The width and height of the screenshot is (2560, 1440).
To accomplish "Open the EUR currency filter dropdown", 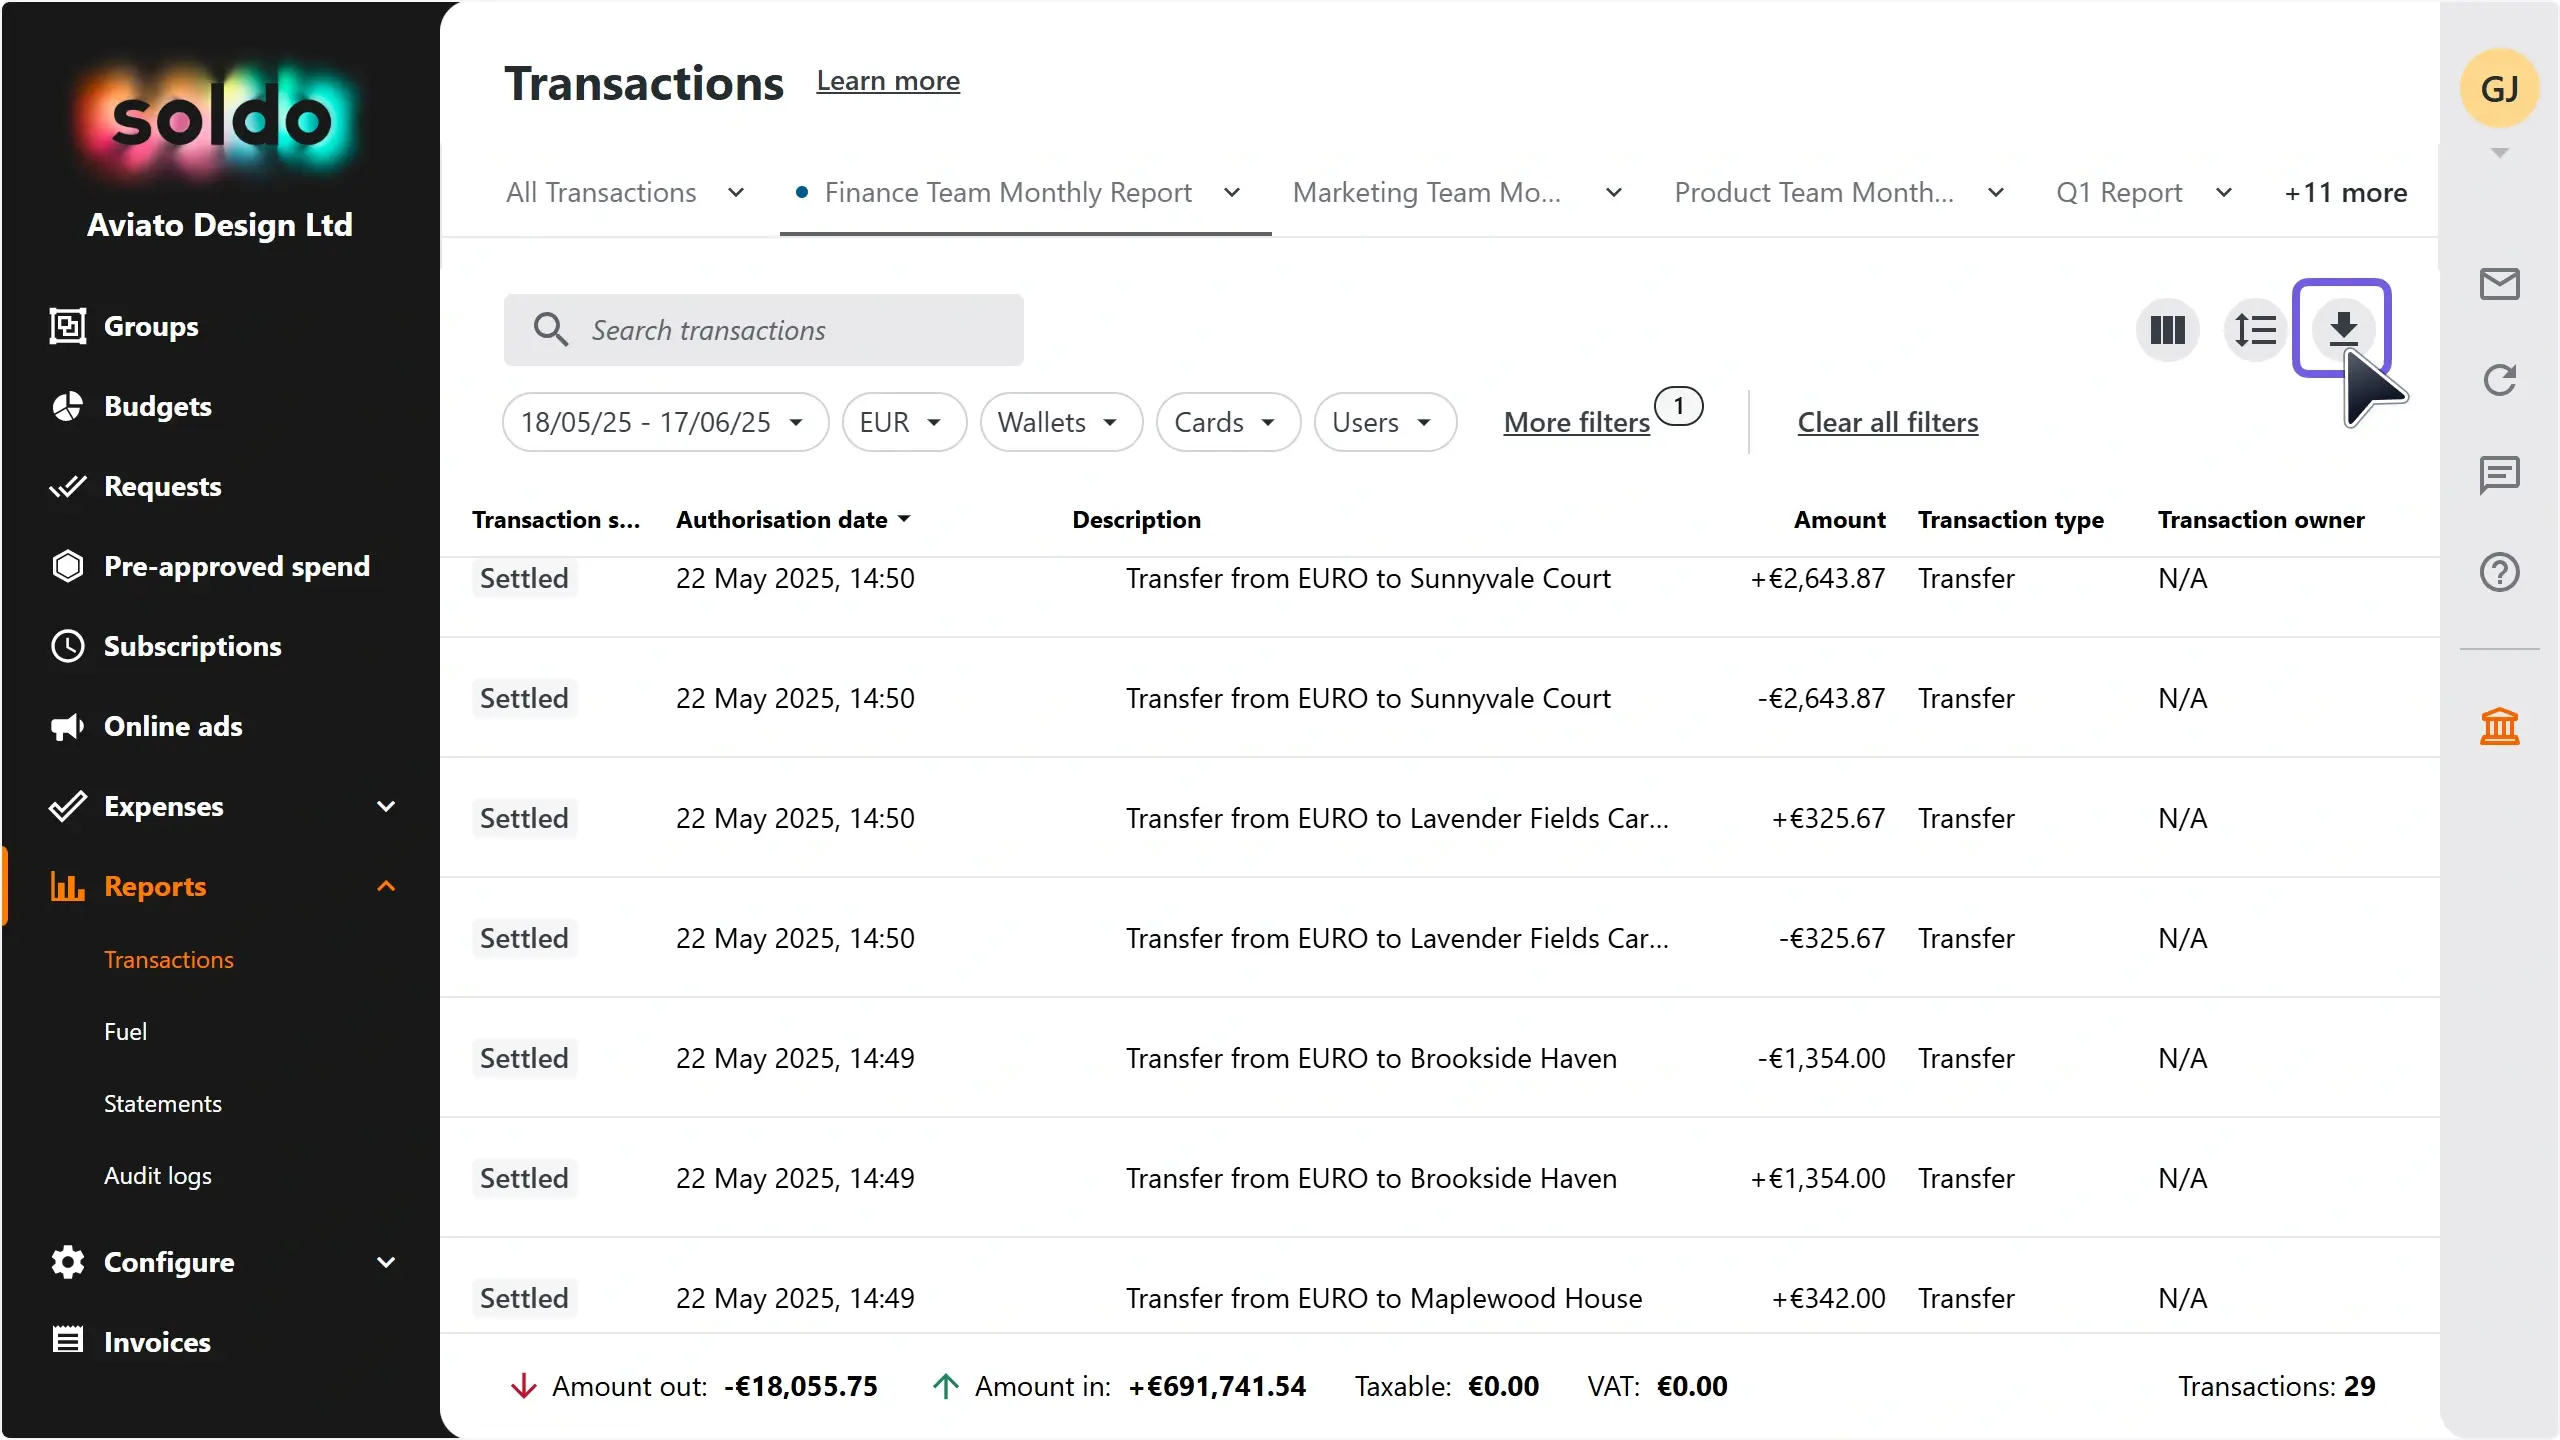I will point(904,422).
